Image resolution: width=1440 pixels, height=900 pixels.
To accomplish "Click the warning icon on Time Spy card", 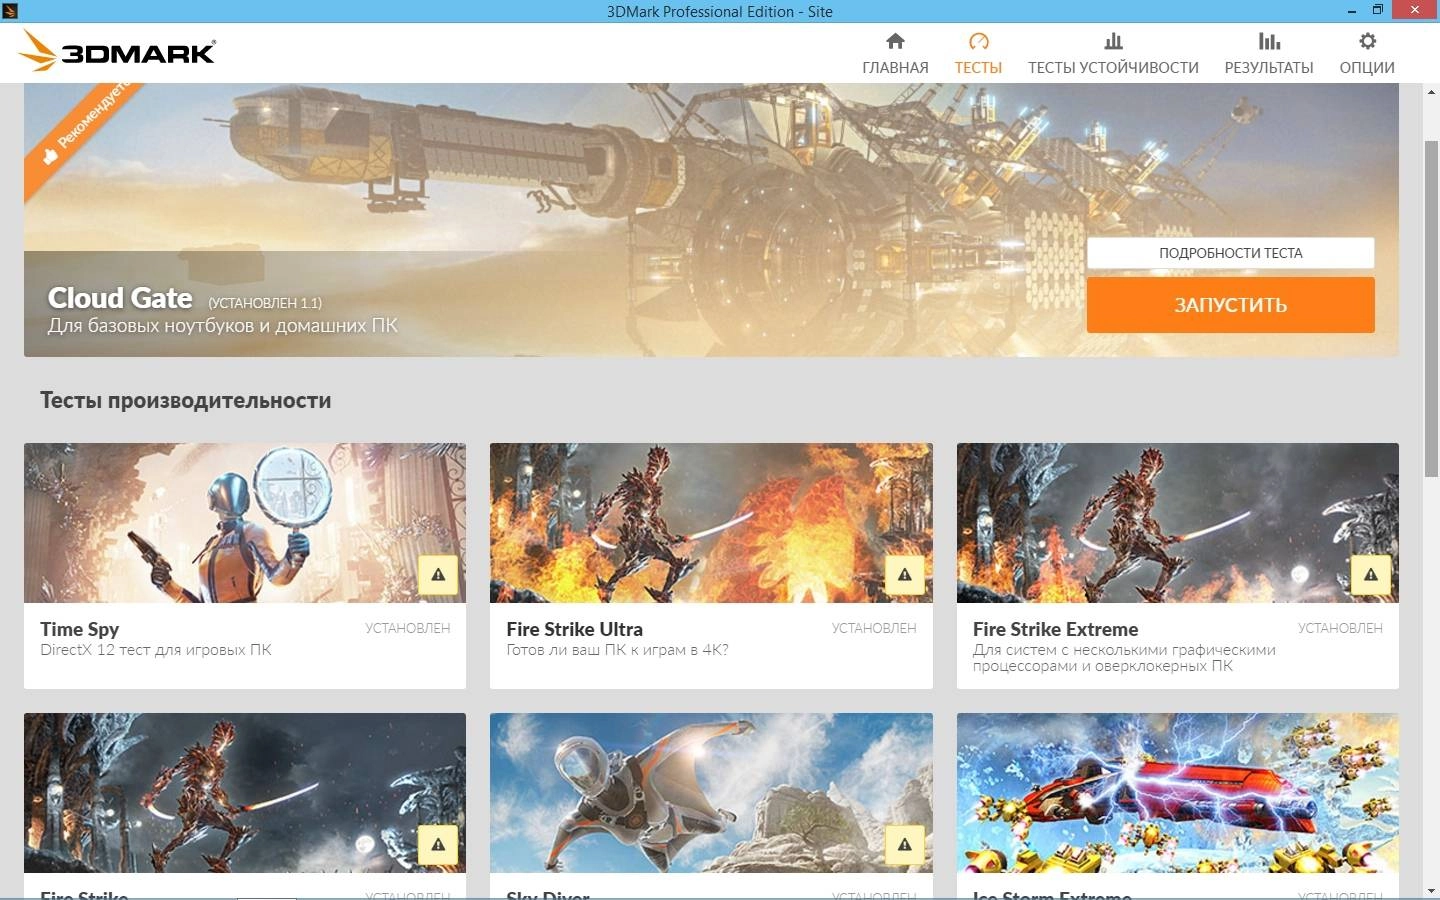I will coord(438,574).
